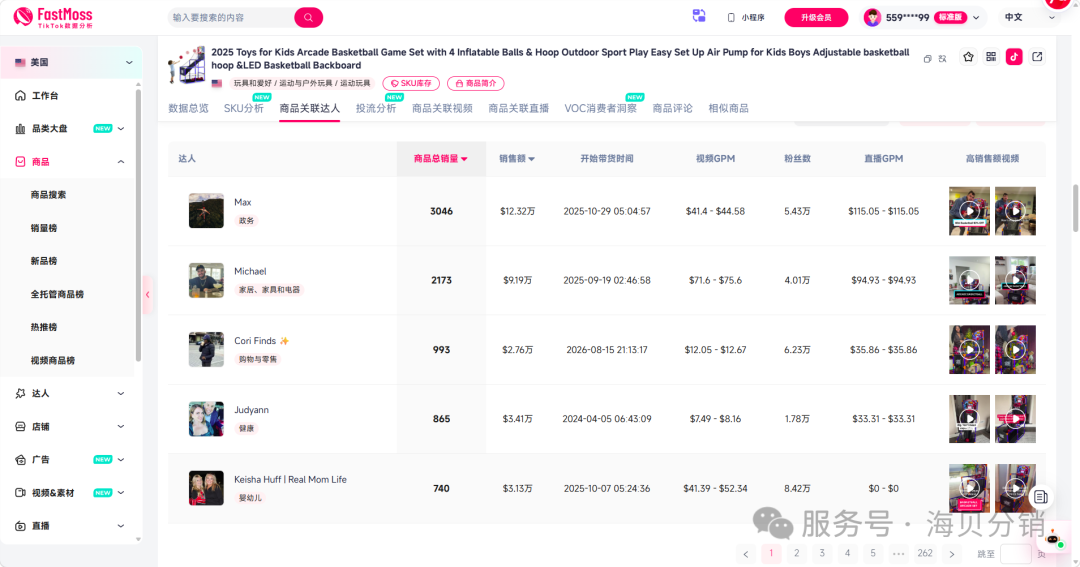Open the external link share icon

1037,57
